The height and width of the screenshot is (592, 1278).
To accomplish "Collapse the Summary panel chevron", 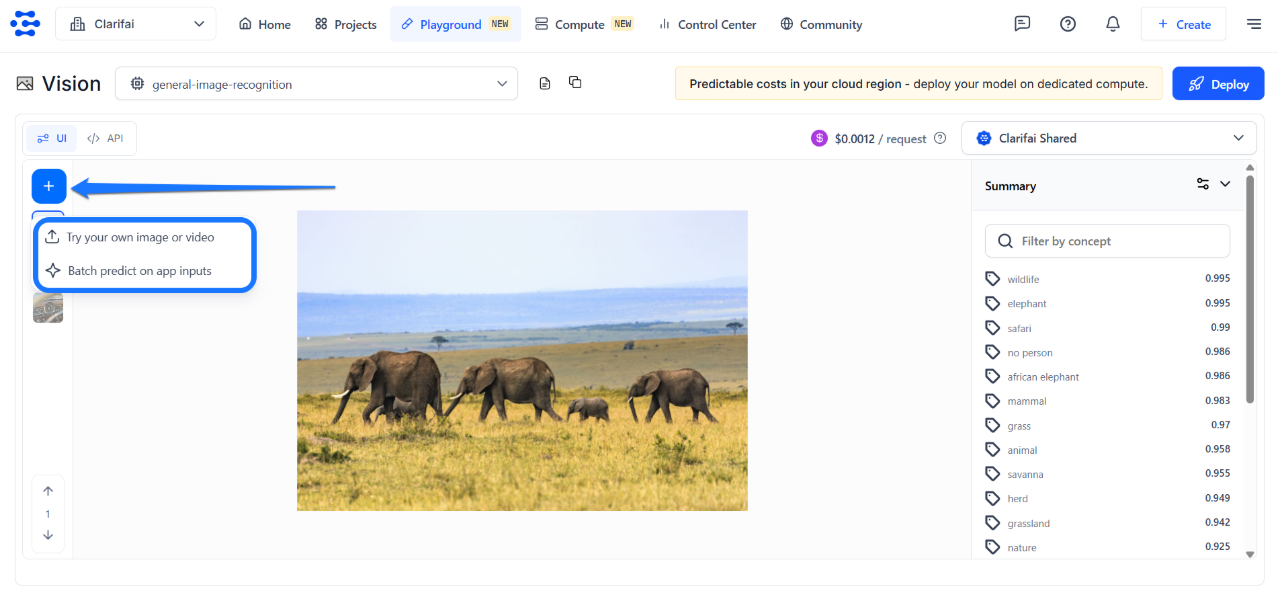I will [x=1225, y=184].
